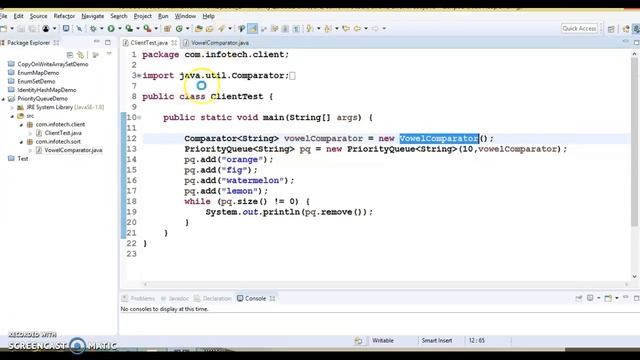Click the Quick Access search field
Image resolution: width=640 pixels, height=360 pixels.
tap(579, 28)
